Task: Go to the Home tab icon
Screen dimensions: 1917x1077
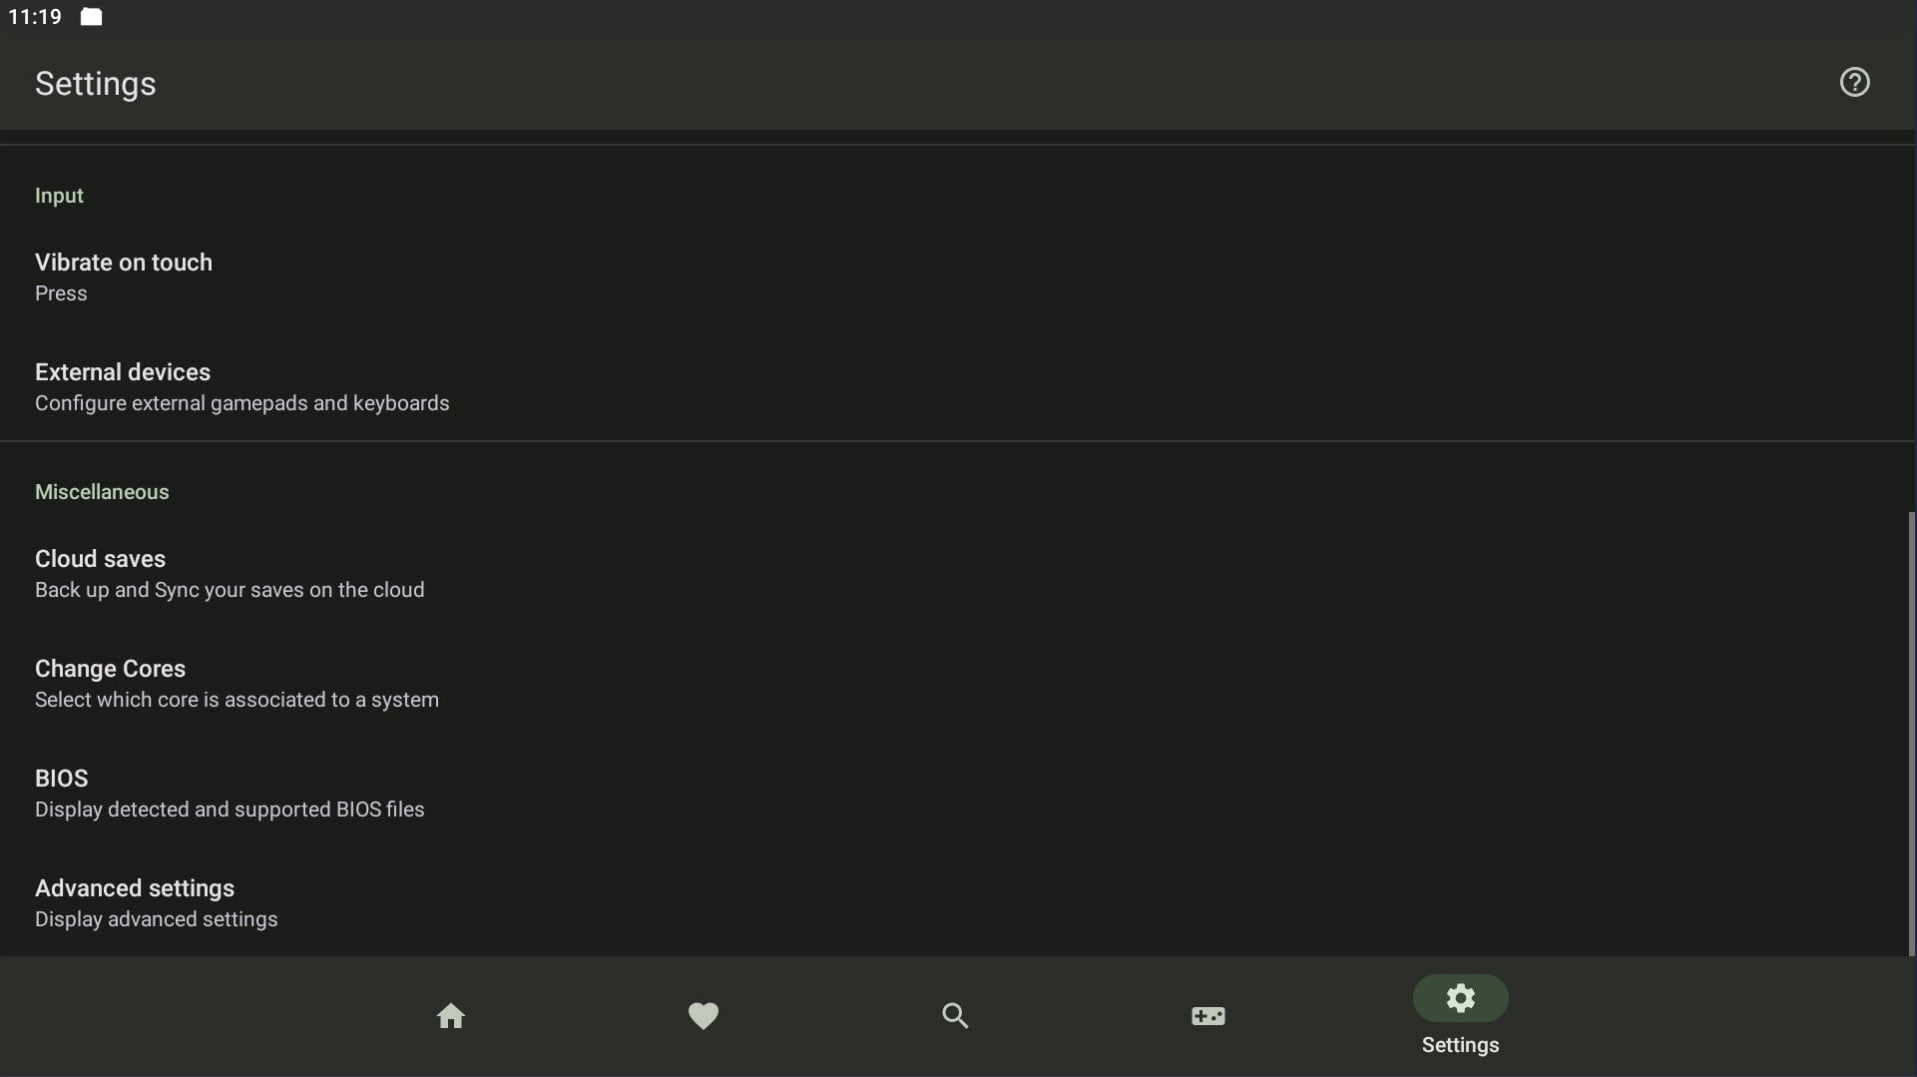Action: point(451,1016)
